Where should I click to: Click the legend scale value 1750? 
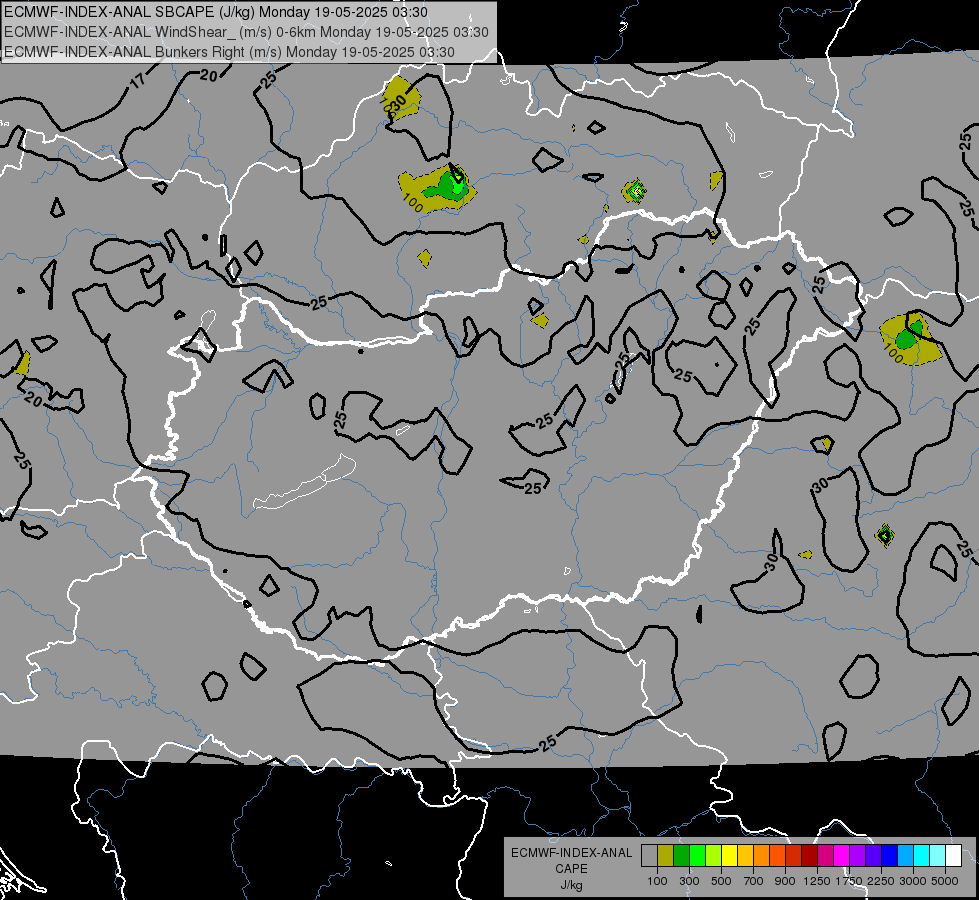(x=849, y=881)
